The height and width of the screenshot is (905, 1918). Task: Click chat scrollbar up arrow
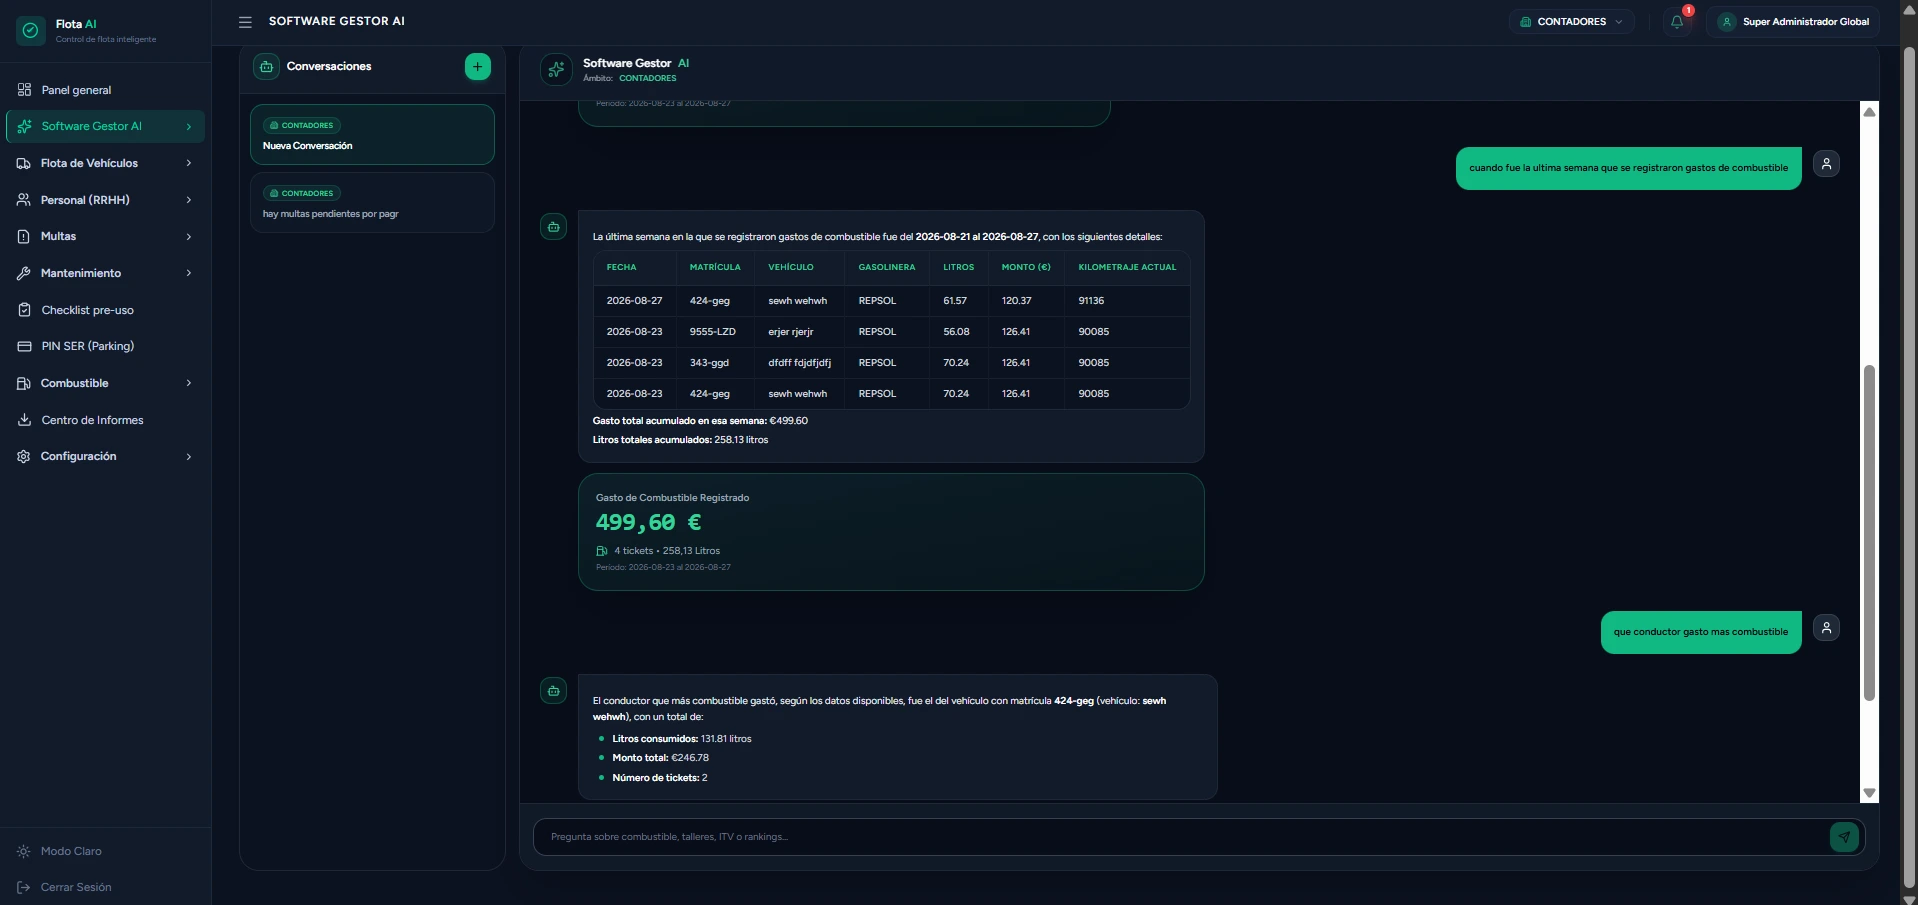pyautogui.click(x=1869, y=112)
